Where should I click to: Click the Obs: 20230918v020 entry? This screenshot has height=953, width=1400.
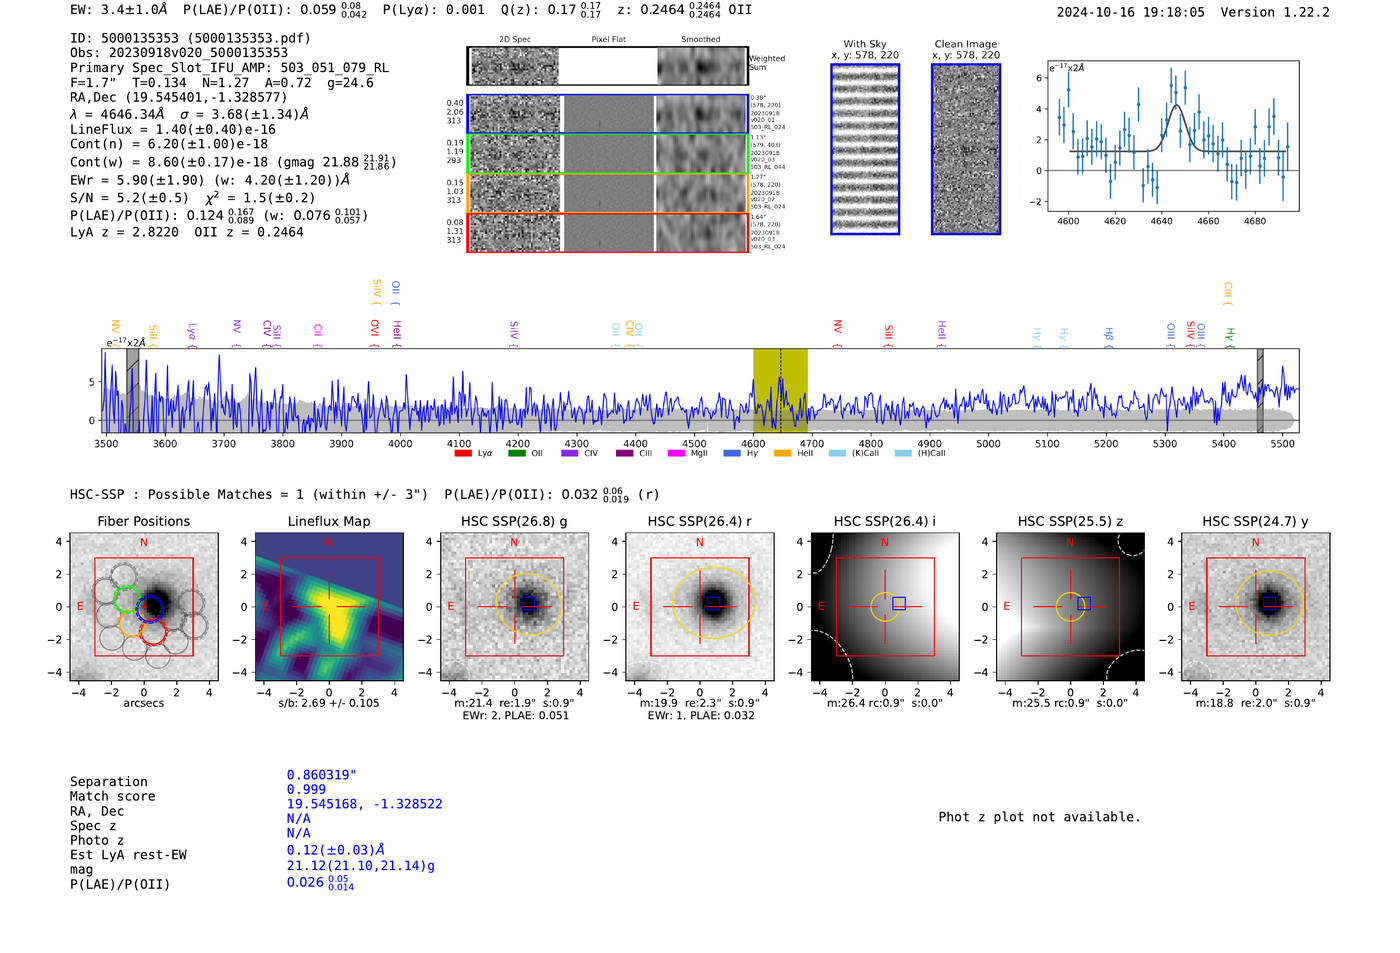[x=179, y=53]
